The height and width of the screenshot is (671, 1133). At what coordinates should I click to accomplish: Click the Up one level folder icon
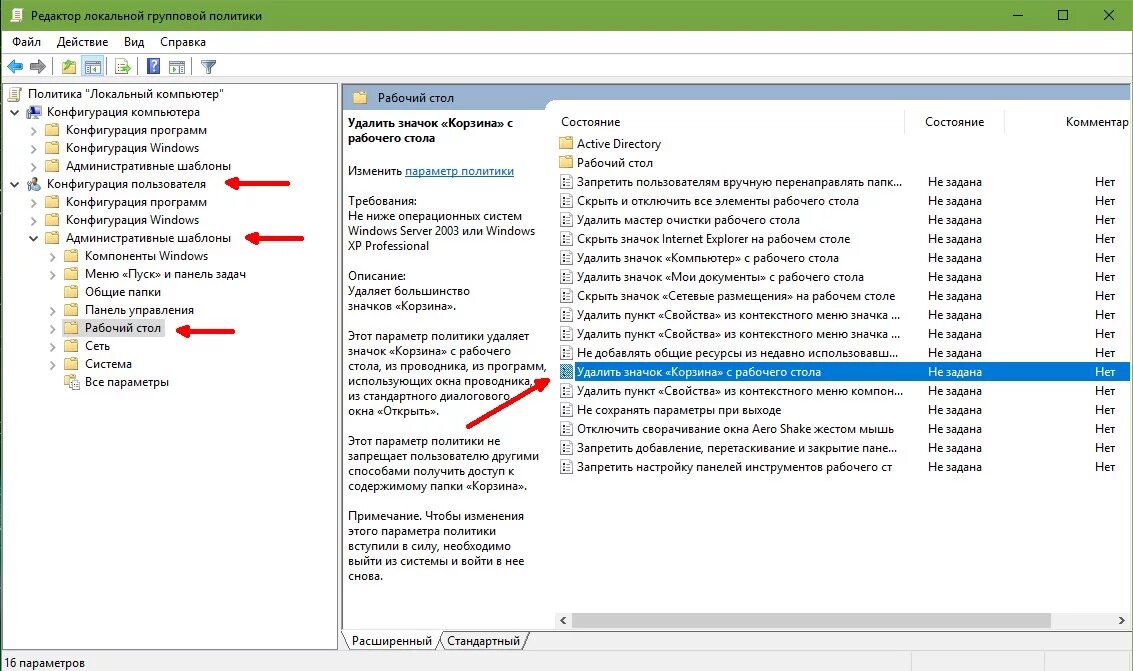69,67
